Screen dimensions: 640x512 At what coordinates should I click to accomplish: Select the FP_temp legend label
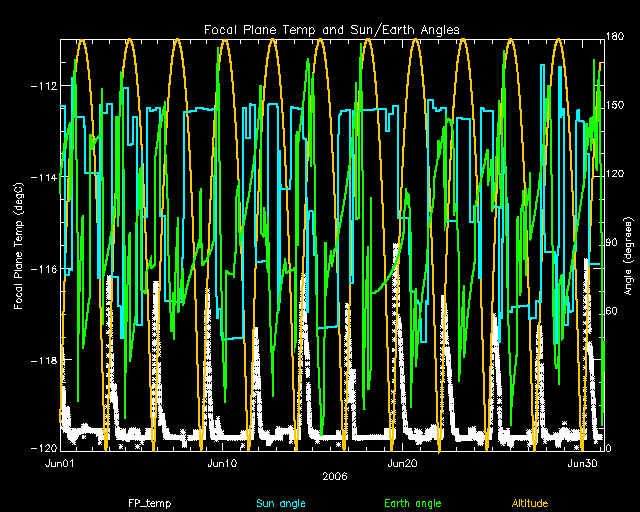[x=145, y=502]
